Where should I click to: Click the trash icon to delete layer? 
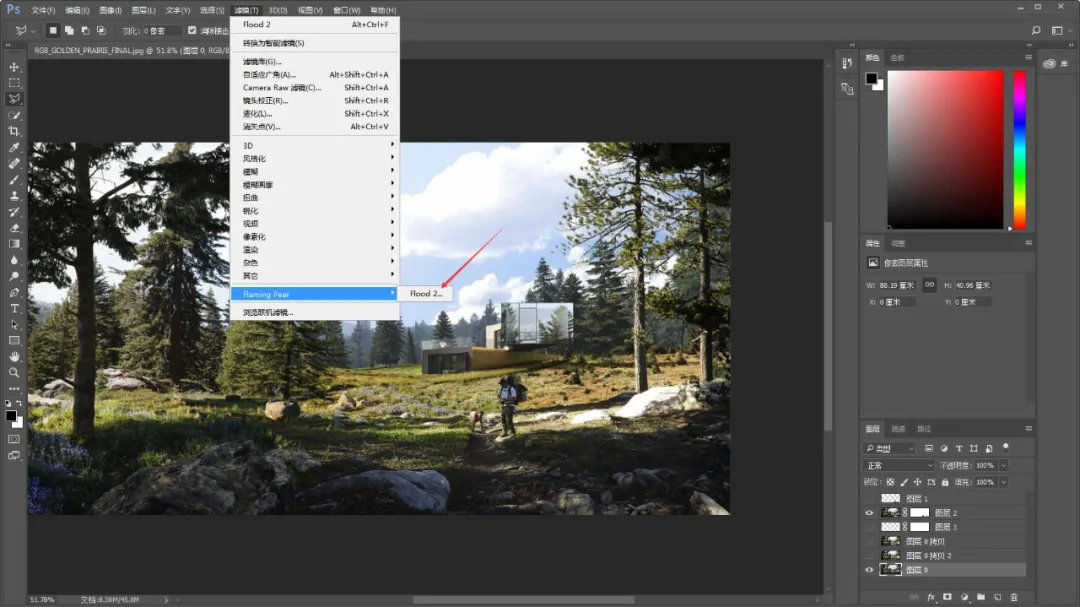point(1013,597)
